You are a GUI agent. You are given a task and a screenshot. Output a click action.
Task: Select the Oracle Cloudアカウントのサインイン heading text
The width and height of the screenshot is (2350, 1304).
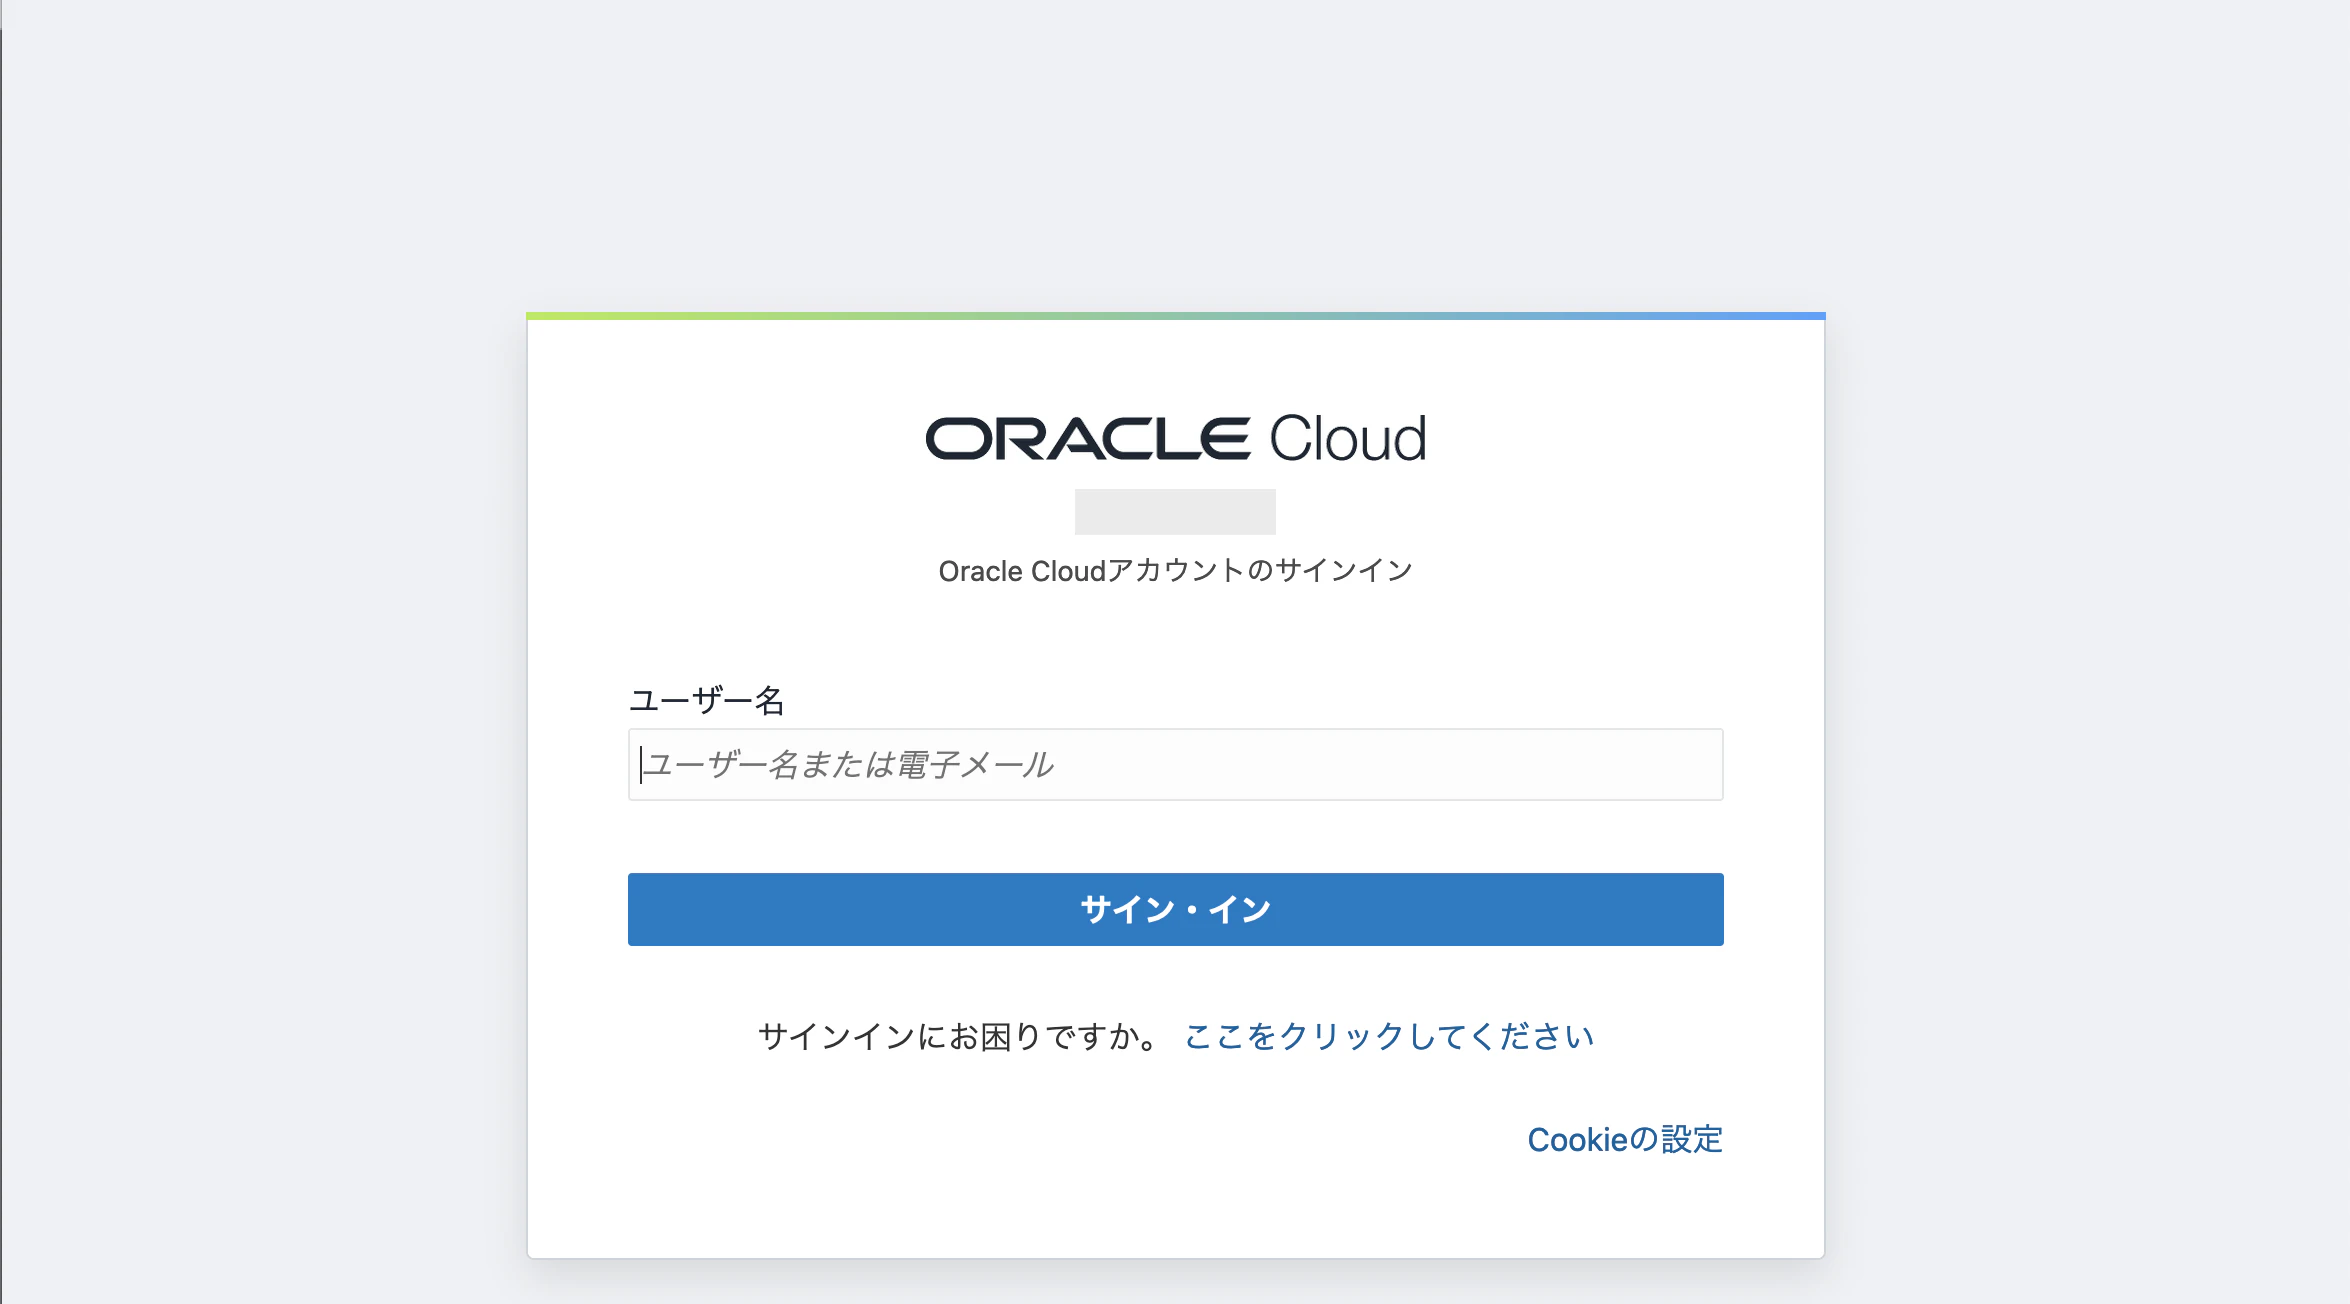[1175, 571]
